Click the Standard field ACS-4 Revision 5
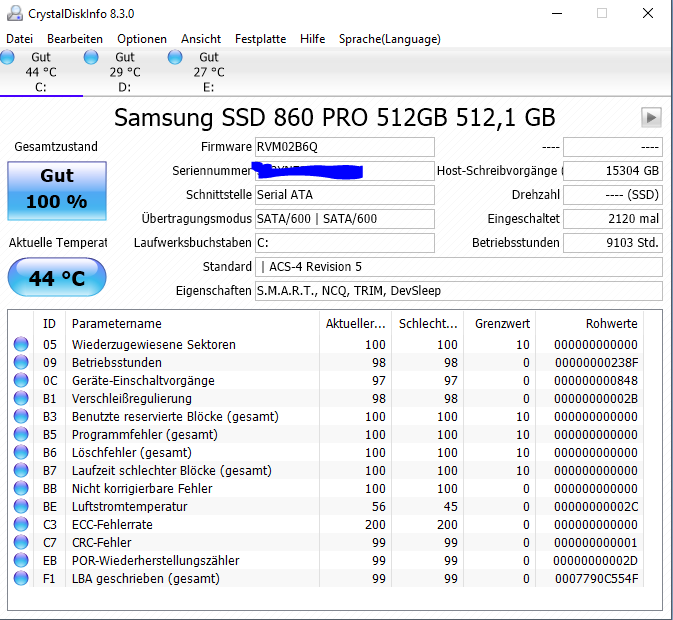The image size is (673, 620). point(459,267)
